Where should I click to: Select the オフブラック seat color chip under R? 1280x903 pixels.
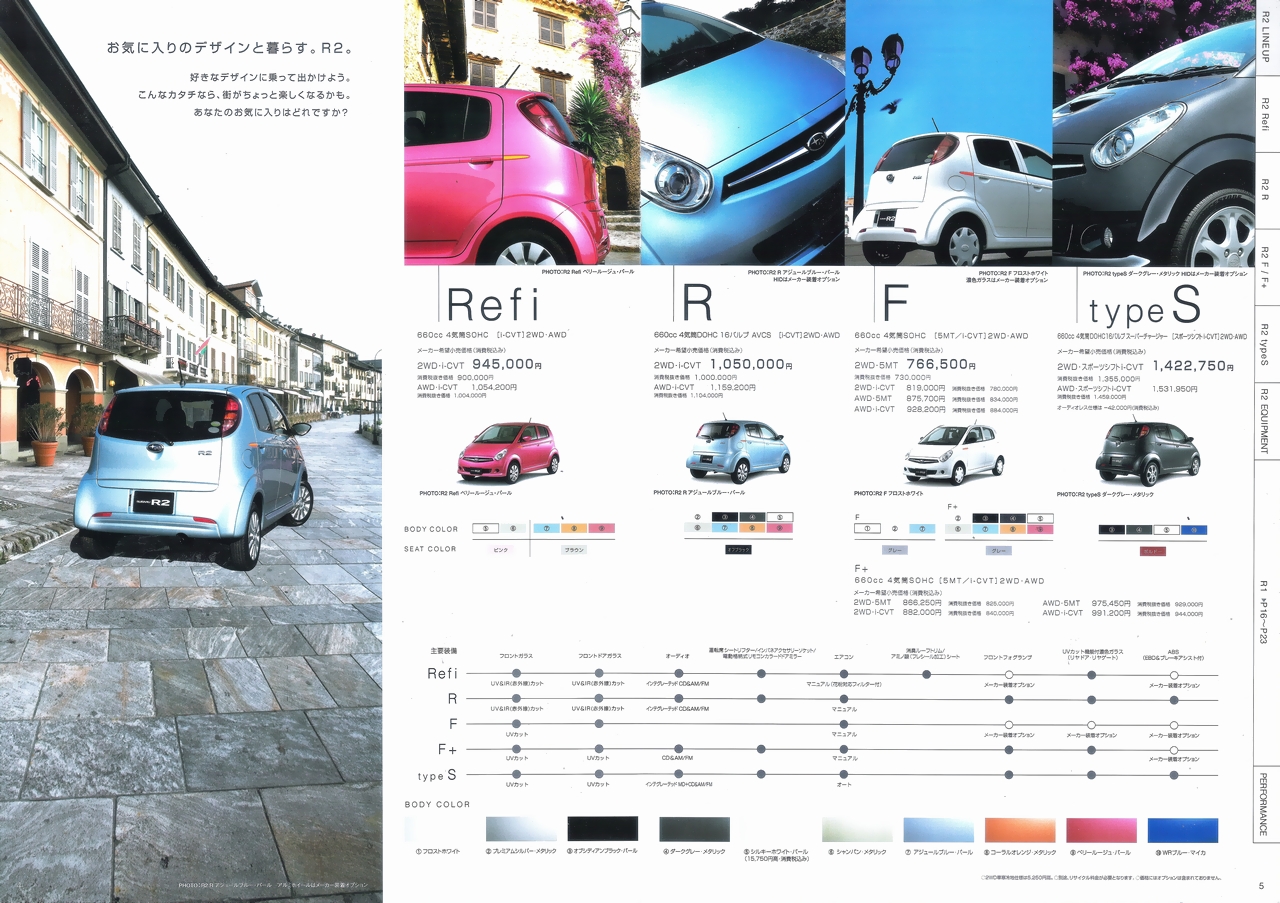(738, 550)
